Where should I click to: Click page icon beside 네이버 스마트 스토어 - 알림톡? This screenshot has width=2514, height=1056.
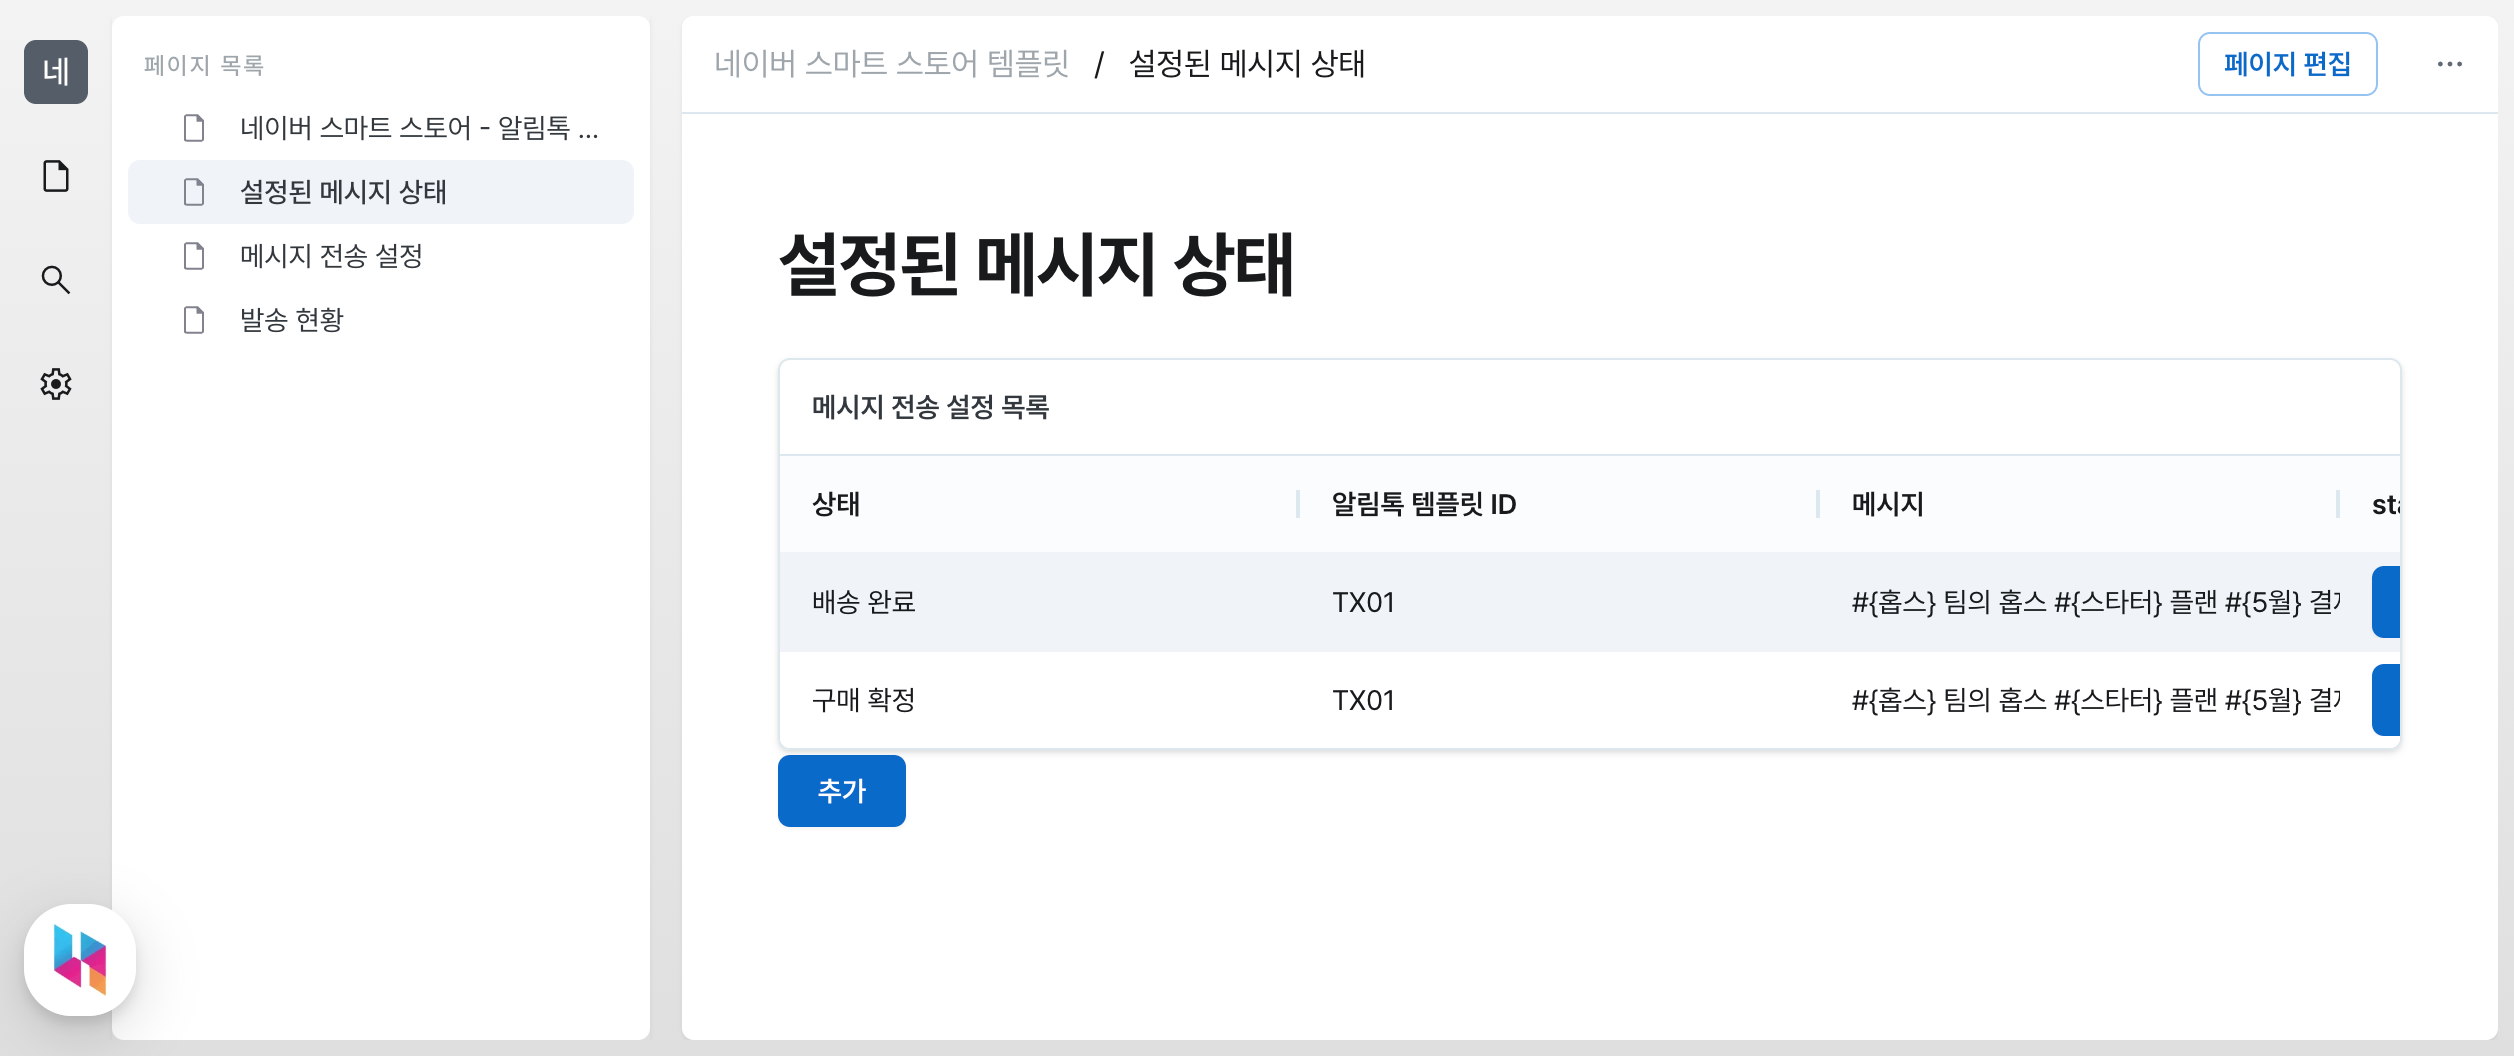pyautogui.click(x=194, y=128)
